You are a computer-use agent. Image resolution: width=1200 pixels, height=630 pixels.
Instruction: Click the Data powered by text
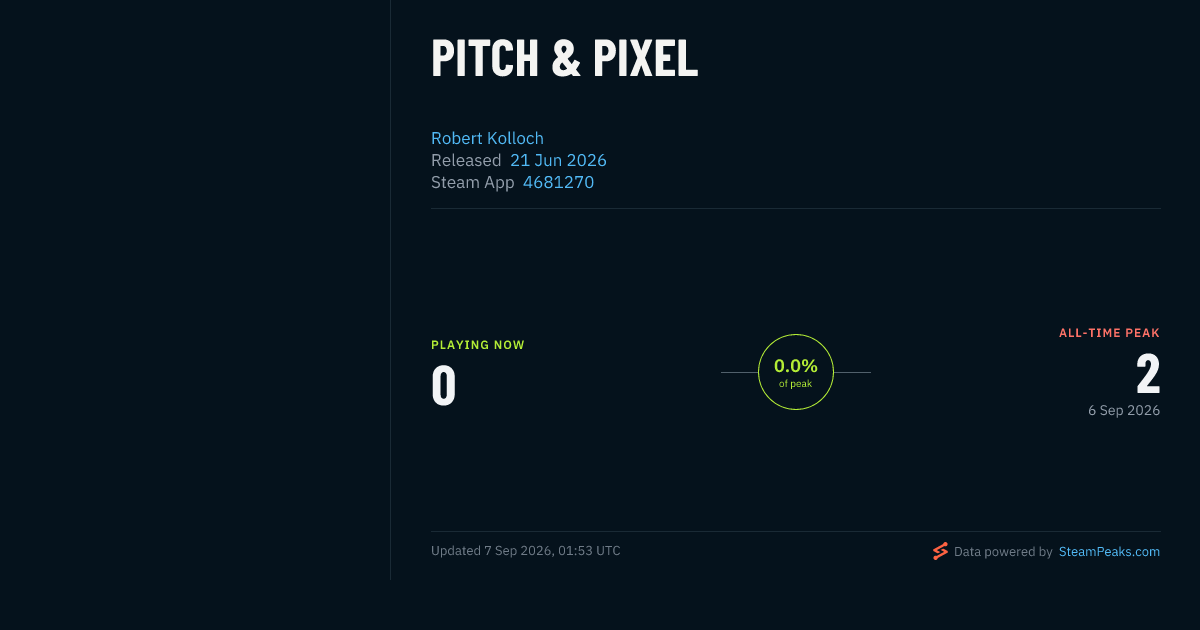(1003, 551)
